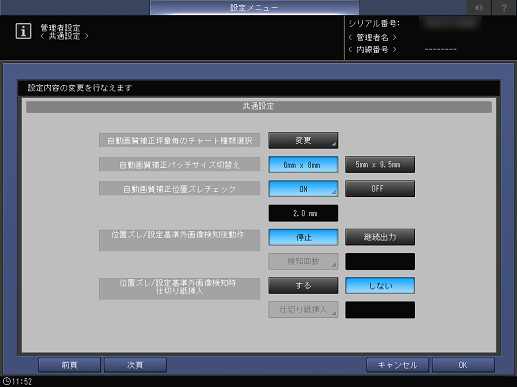The height and width of the screenshot is (387, 517).
Task: Click the 共通設定 section header
Action: 259,107
